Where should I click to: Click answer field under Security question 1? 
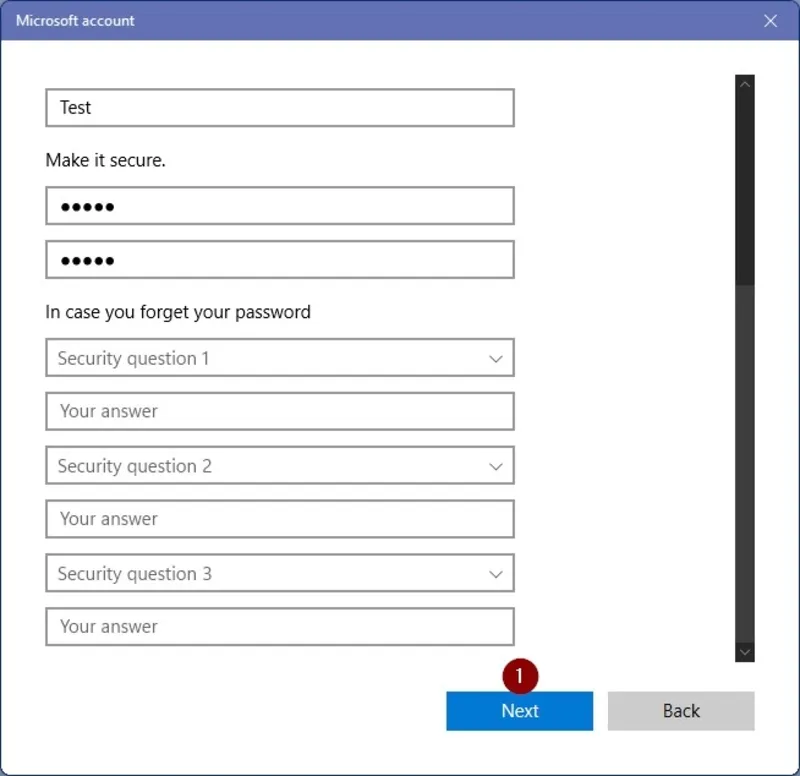(x=280, y=411)
